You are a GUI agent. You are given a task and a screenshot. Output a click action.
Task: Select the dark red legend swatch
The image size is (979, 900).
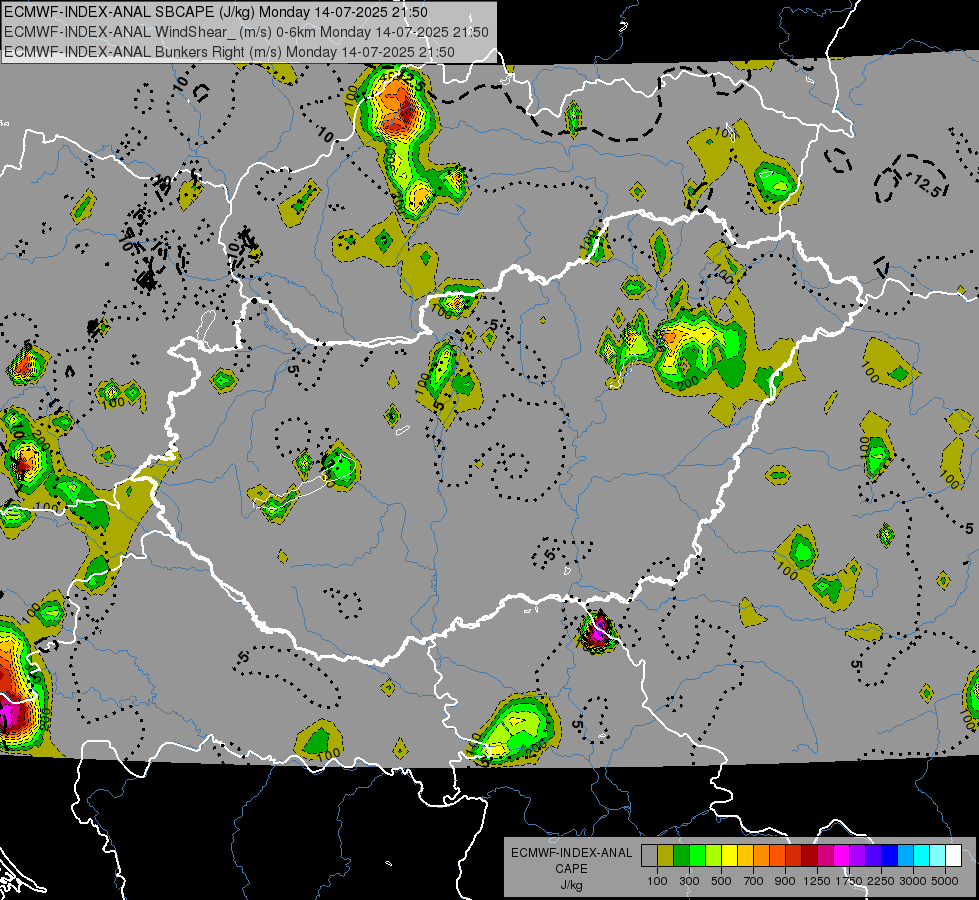point(809,856)
